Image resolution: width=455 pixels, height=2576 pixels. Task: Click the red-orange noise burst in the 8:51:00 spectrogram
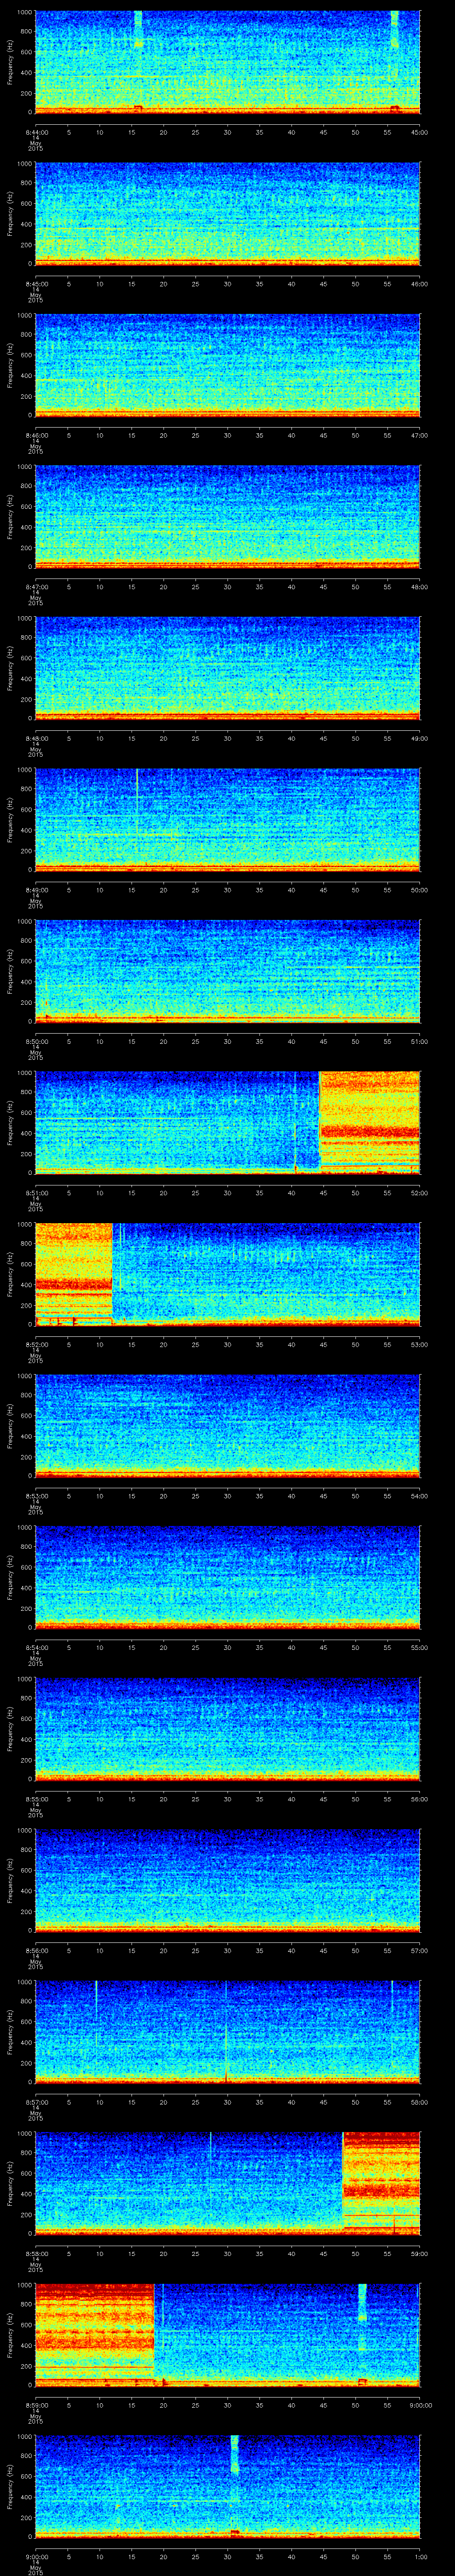tap(370, 1122)
